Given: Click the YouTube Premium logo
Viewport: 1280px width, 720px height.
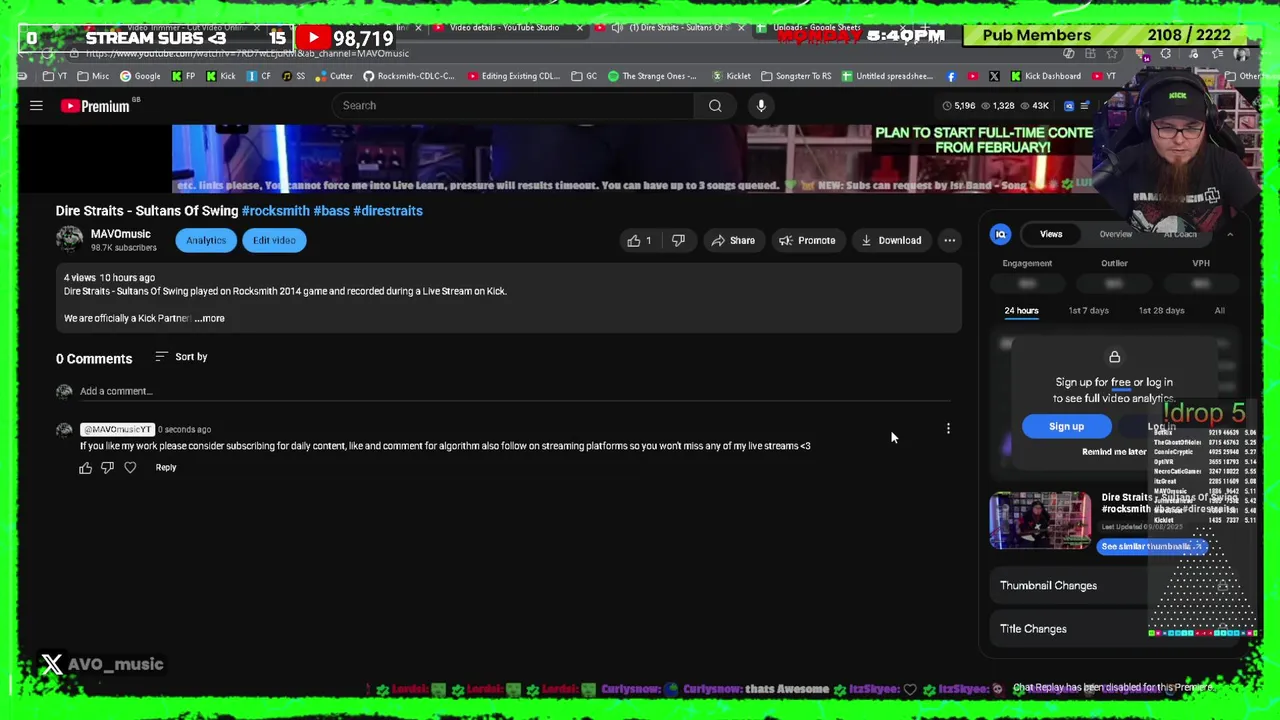Looking at the screenshot, I should coord(96,106).
